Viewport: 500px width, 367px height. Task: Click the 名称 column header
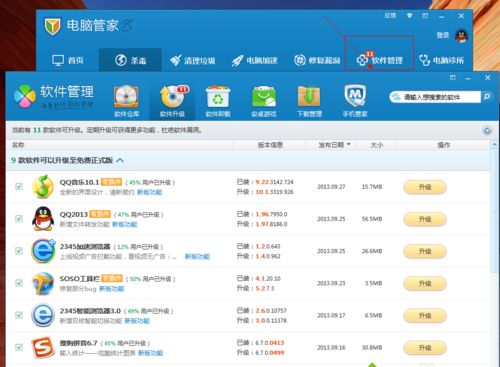click(18, 145)
